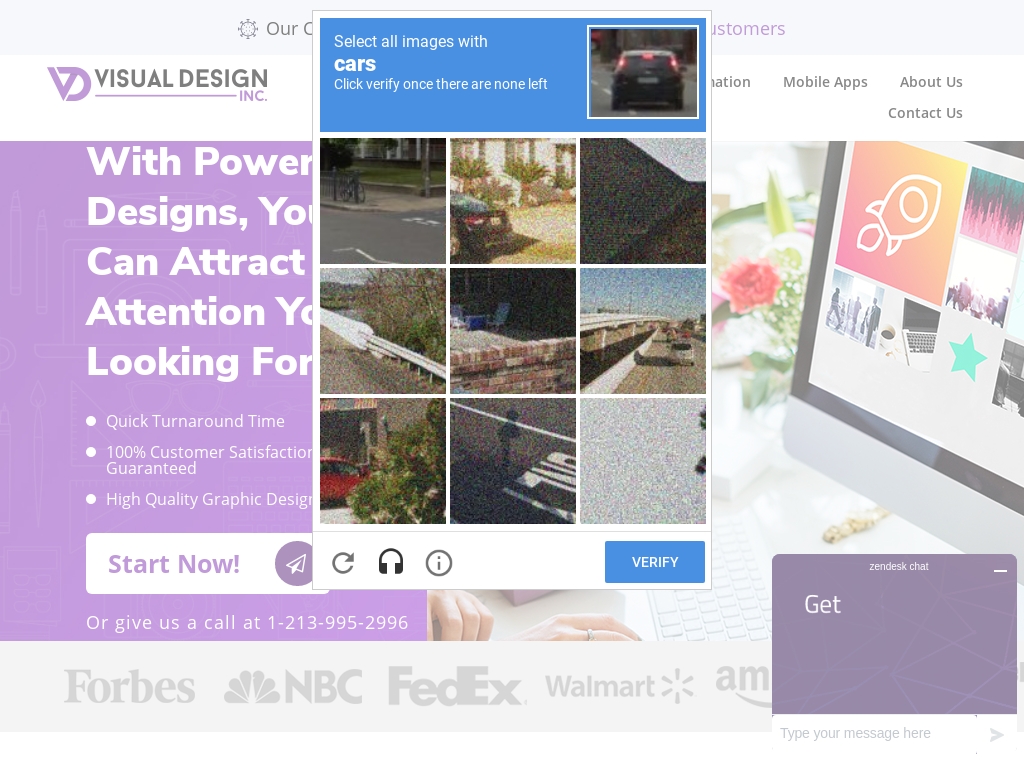Open the Mobile Apps menu item
Image resolution: width=1024 pixels, height=768 pixels.
point(825,82)
